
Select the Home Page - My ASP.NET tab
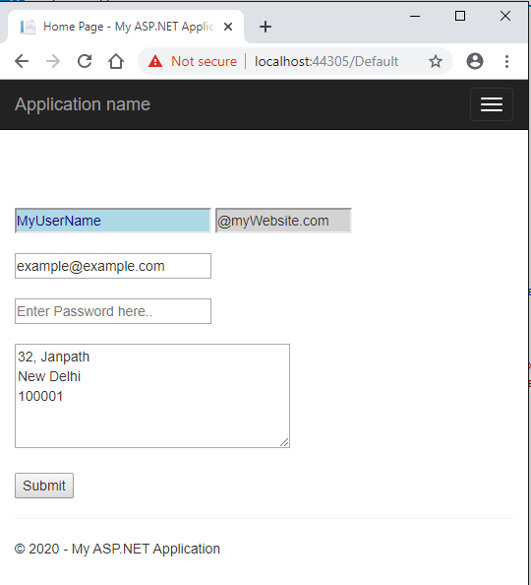(126, 26)
